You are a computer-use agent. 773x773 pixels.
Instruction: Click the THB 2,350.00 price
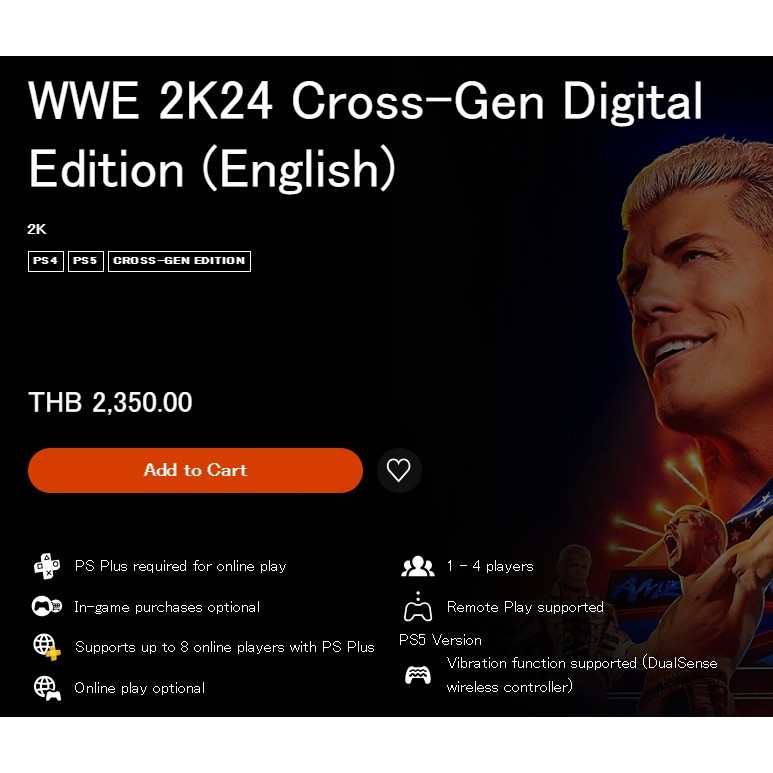coord(110,402)
